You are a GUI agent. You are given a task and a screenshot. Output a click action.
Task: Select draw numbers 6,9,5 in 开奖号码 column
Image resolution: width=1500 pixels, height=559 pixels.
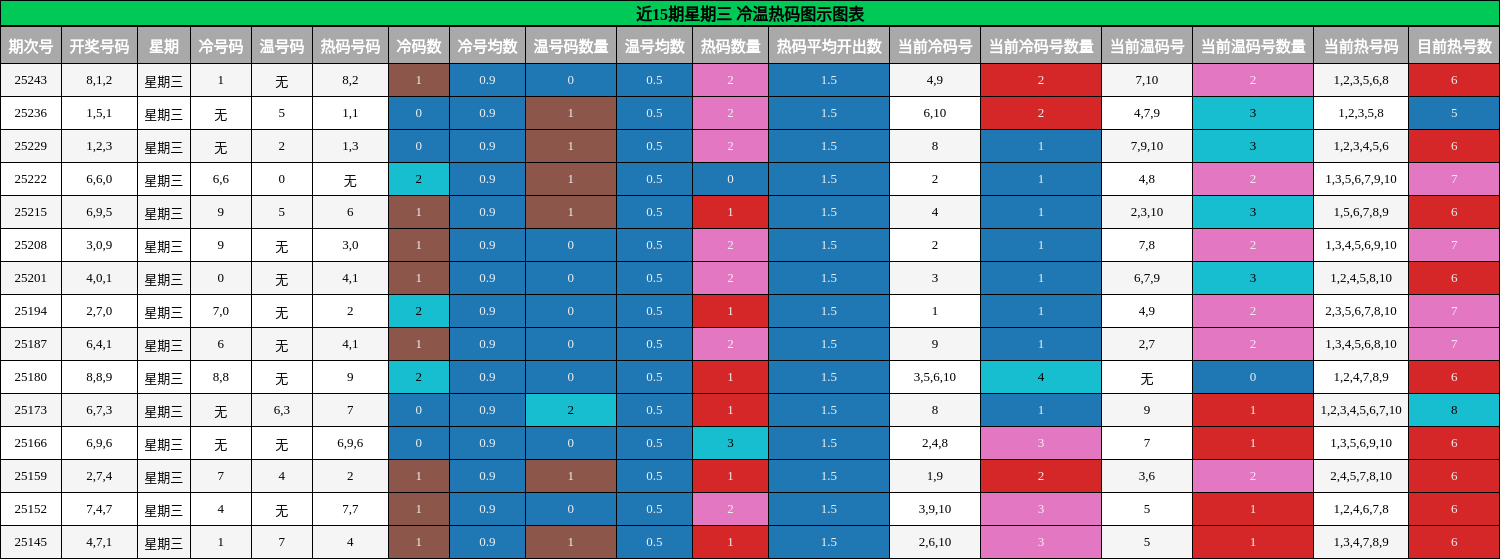[99, 212]
